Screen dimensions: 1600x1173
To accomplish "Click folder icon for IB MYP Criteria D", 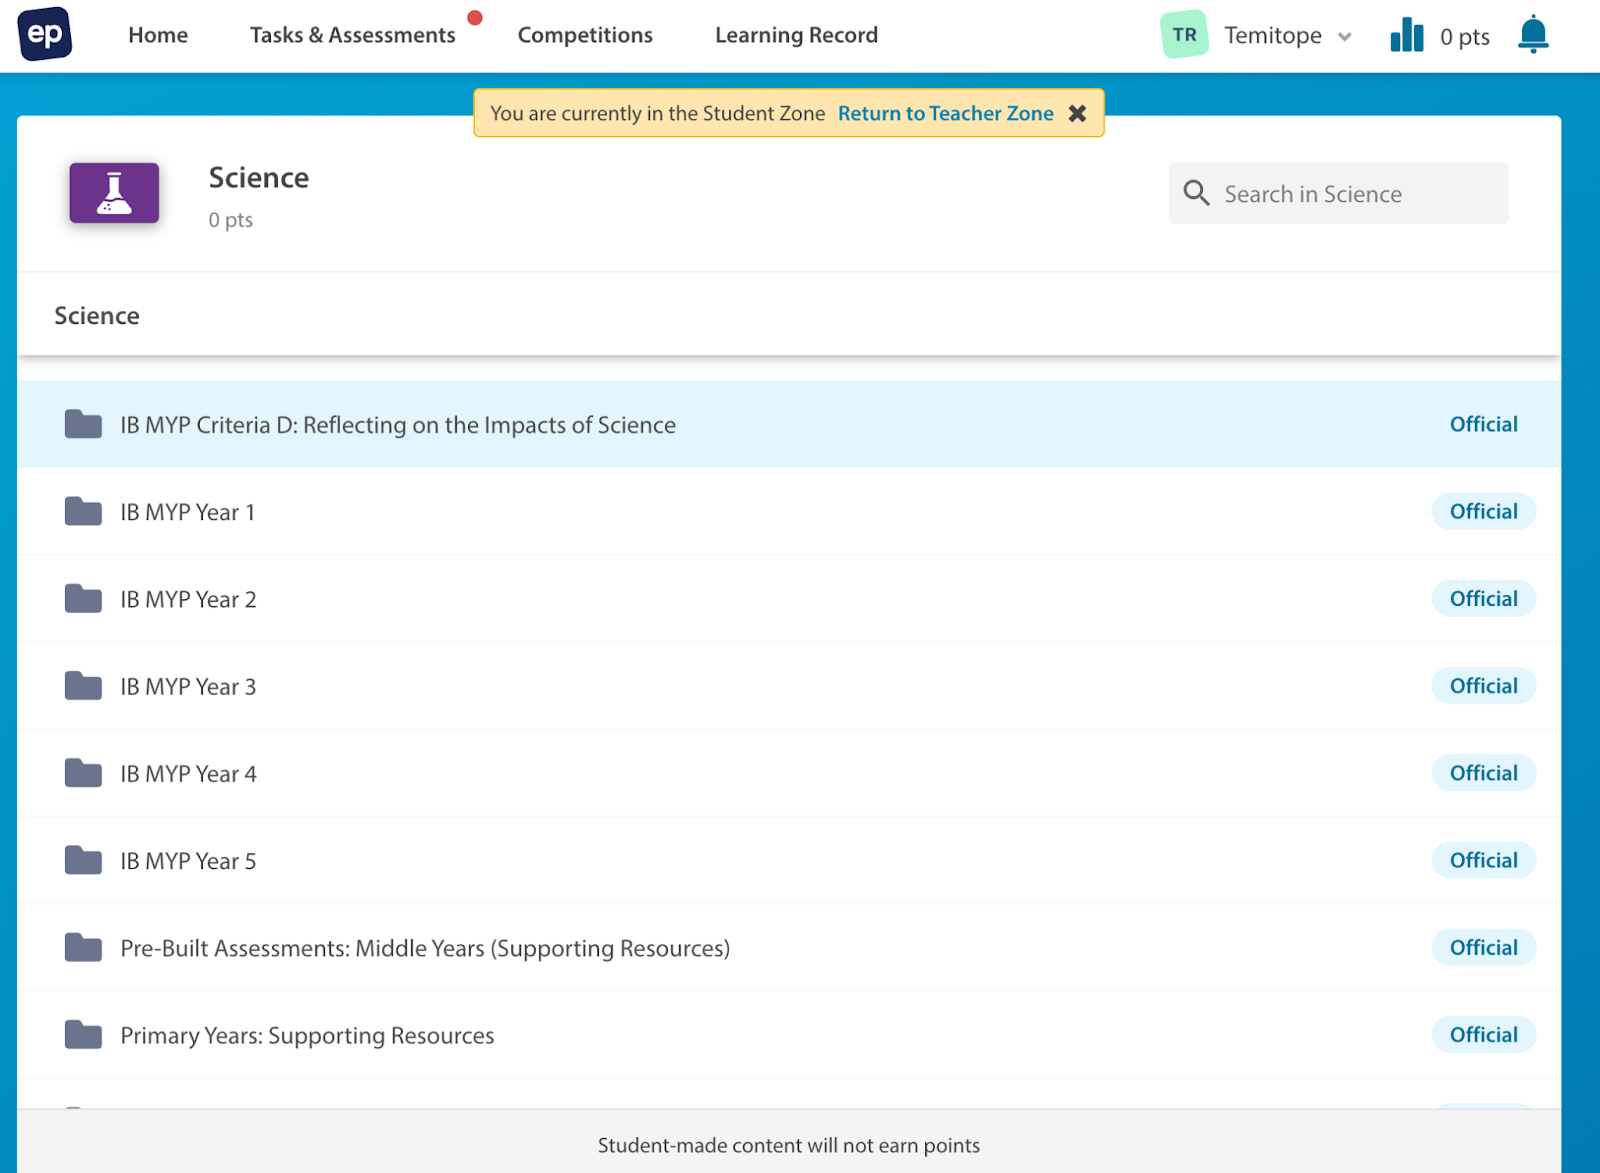I will 83,424.
